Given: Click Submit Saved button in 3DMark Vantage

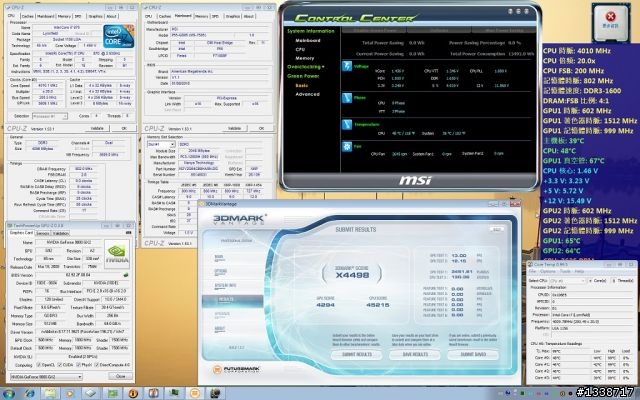Looking at the screenshot, I should (x=473, y=354).
